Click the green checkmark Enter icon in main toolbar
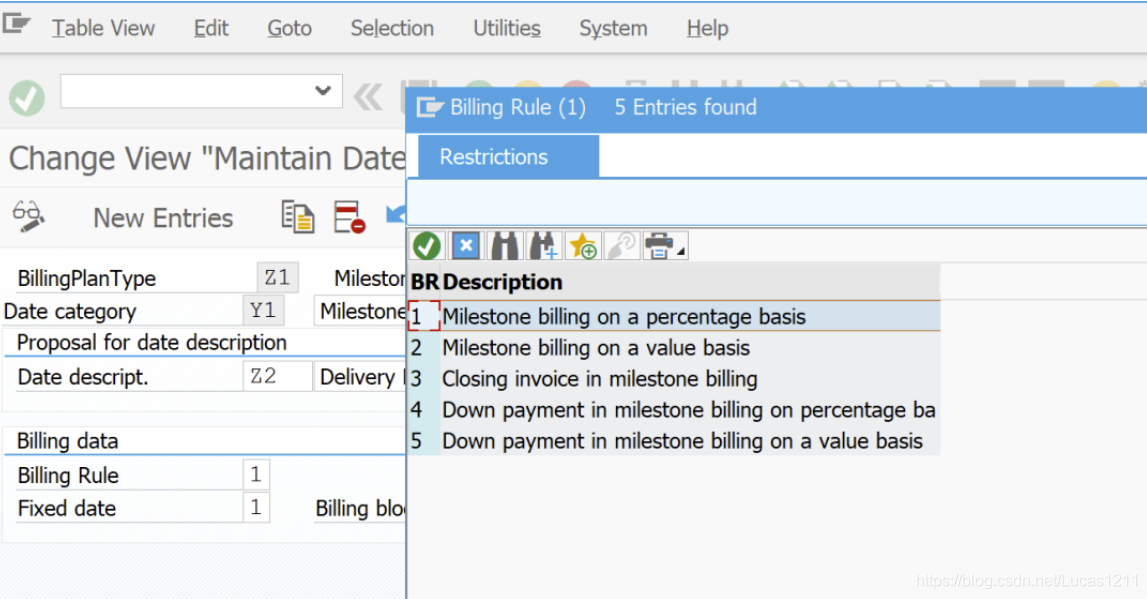This screenshot has width=1147, height=599. (27, 98)
